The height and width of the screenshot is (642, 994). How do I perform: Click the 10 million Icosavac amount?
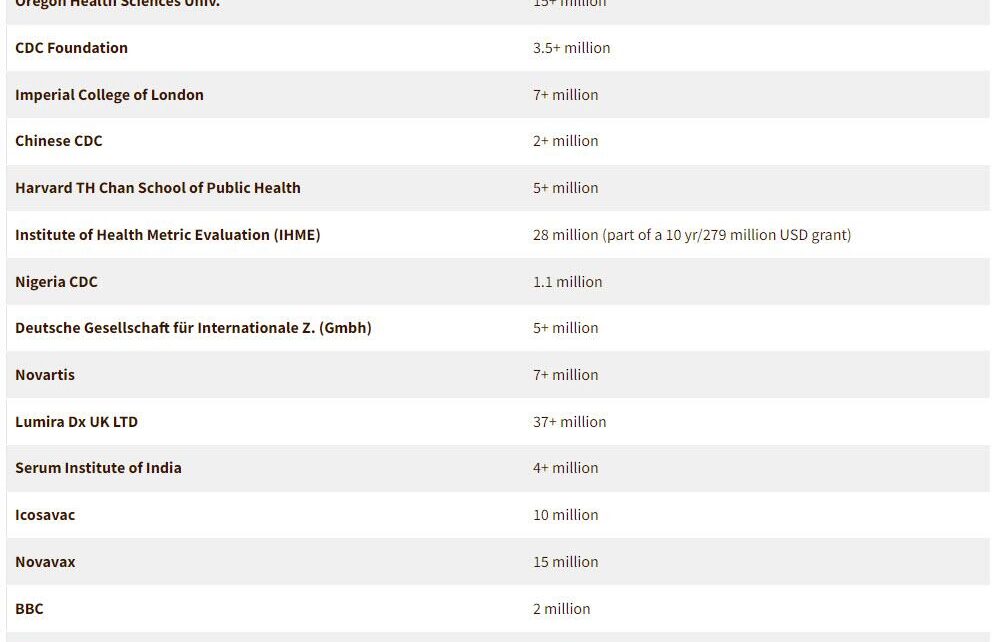point(565,515)
